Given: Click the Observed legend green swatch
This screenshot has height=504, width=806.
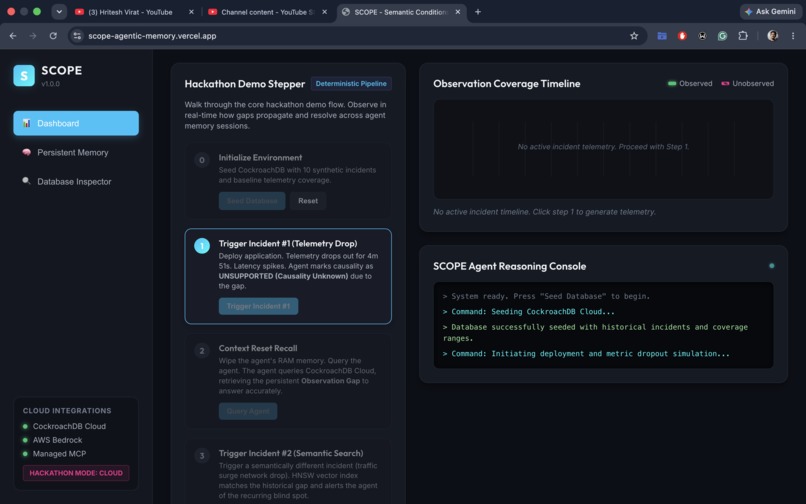Looking at the screenshot, I should tap(672, 83).
